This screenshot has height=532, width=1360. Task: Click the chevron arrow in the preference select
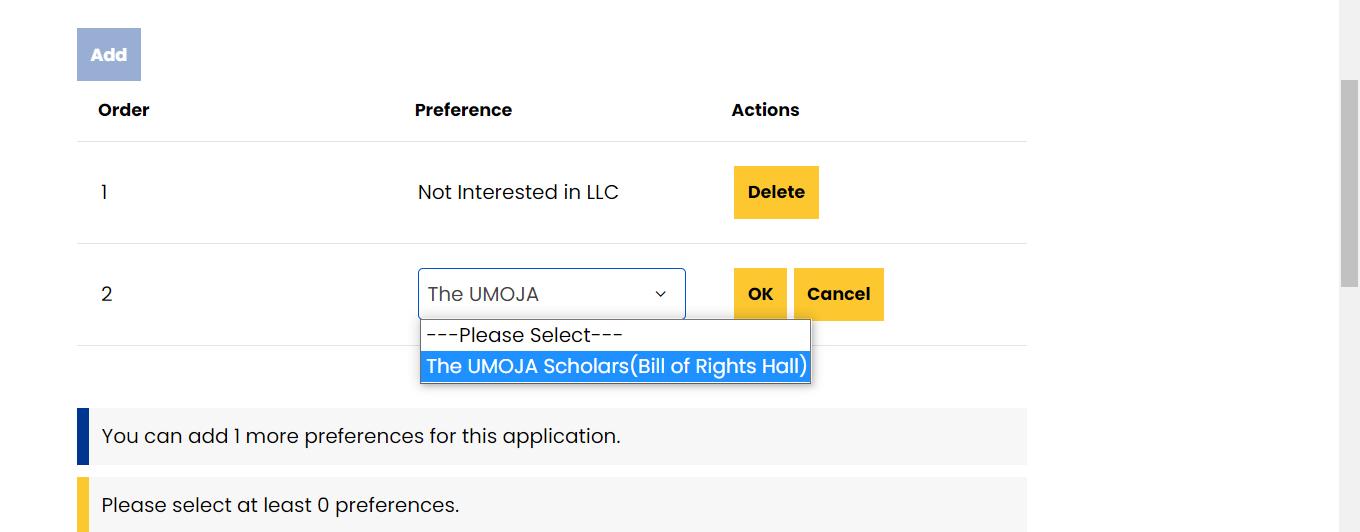coord(660,294)
